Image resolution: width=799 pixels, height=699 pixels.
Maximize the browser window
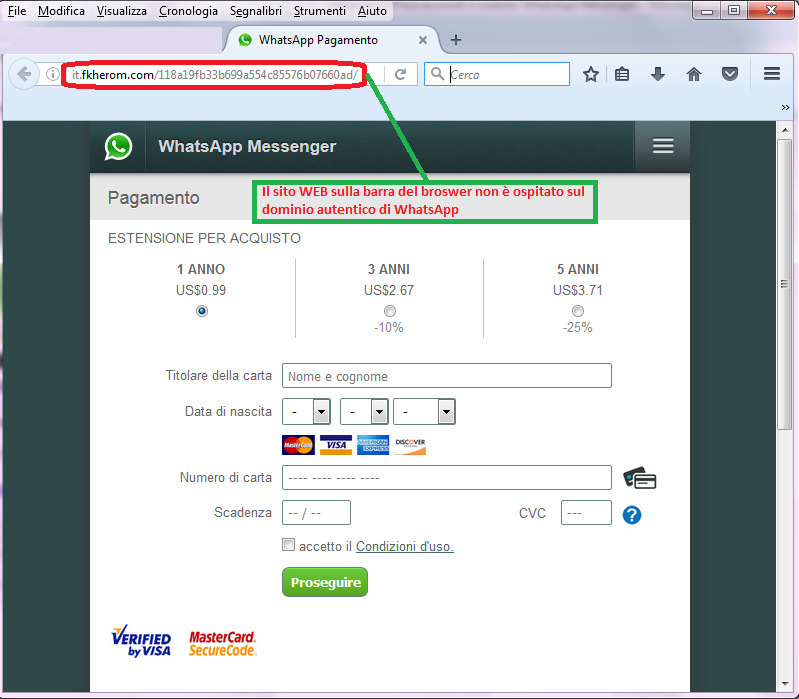tap(734, 11)
